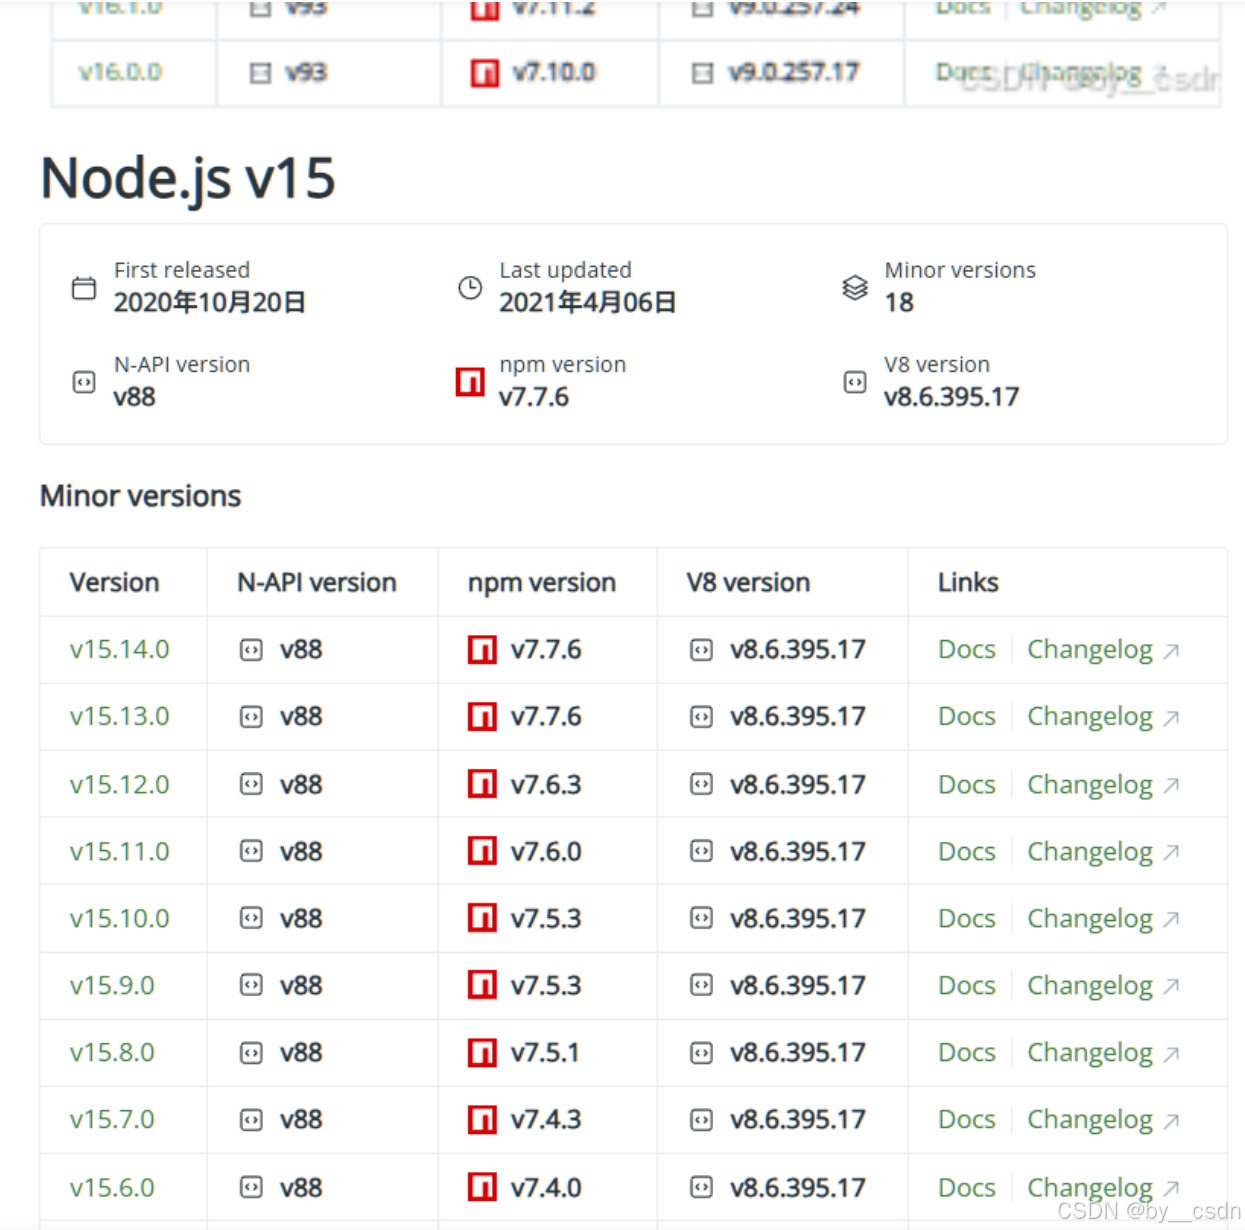Image resolution: width=1245 pixels, height=1230 pixels.
Task: Select the Version column header
Action: click(114, 583)
